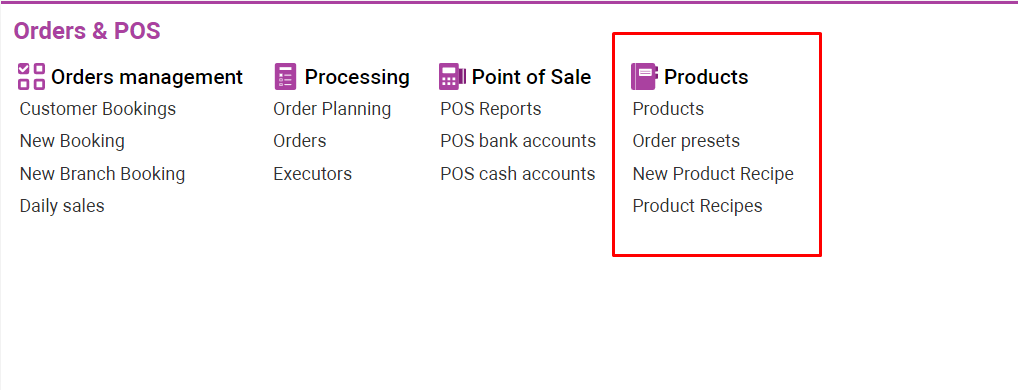Click the Products notebook icon
1018x390 pixels.
[645, 77]
